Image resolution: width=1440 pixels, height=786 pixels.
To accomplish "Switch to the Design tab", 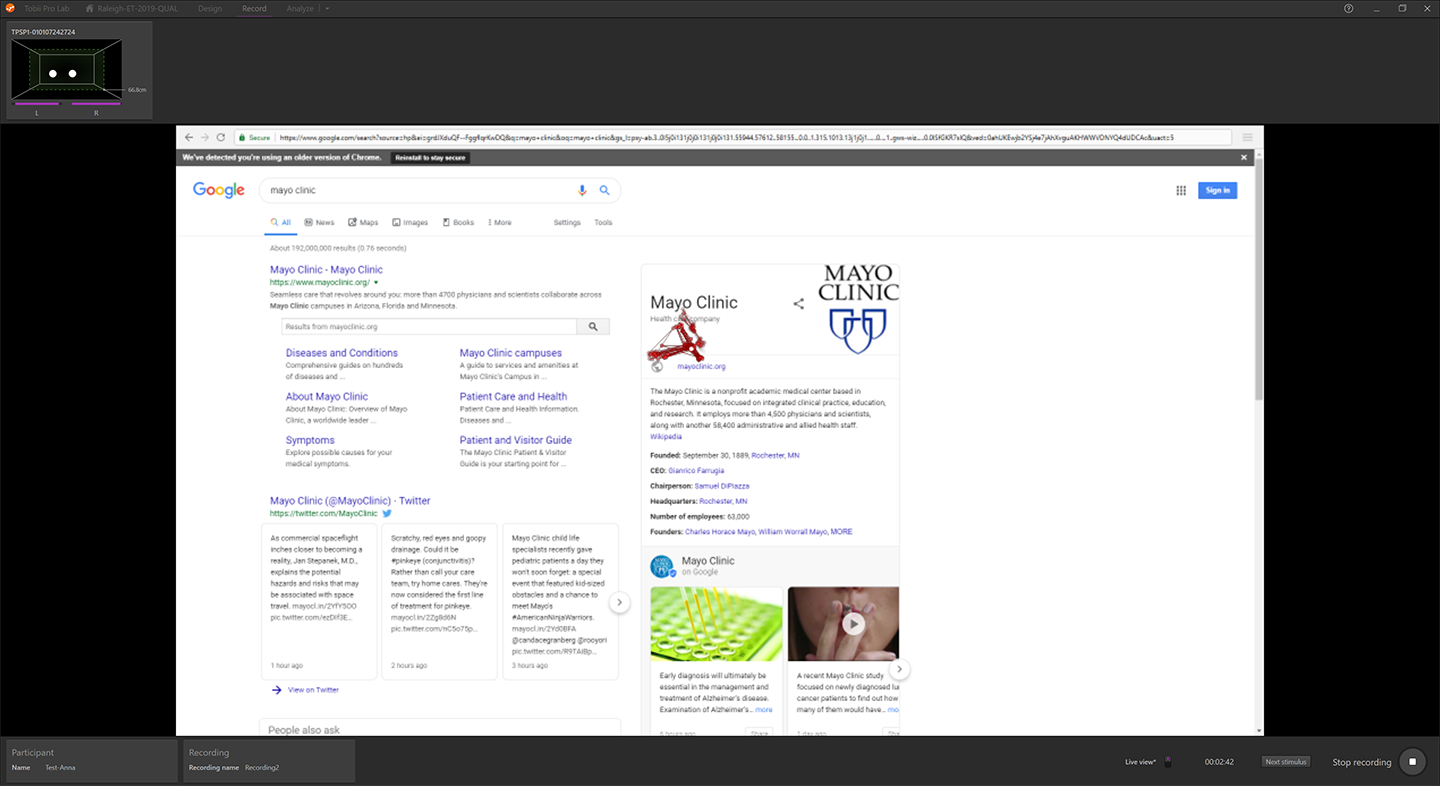I will click(x=210, y=9).
